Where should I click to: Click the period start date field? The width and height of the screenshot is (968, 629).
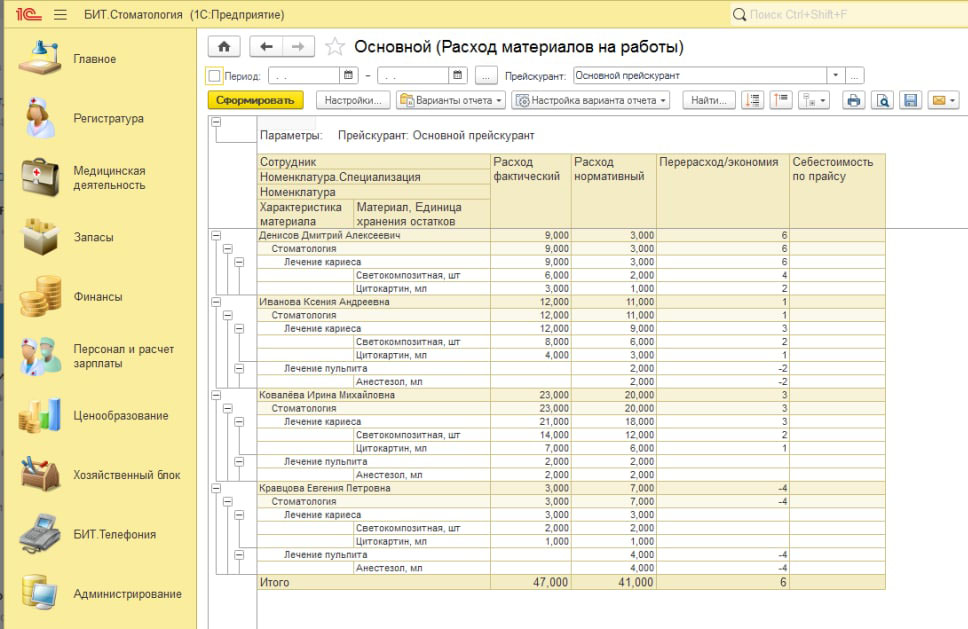click(304, 76)
